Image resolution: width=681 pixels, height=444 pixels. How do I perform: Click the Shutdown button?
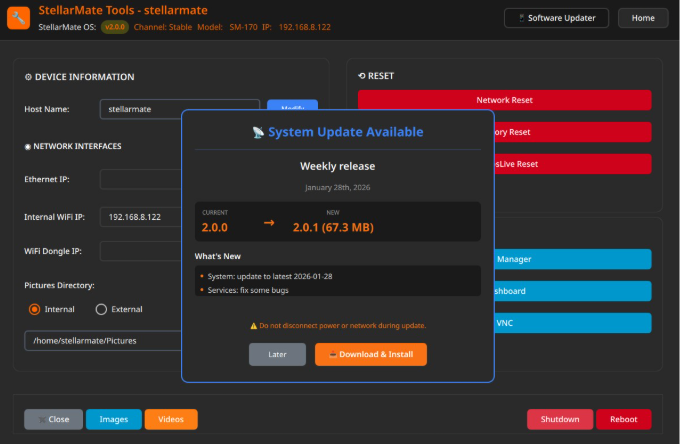[559, 419]
